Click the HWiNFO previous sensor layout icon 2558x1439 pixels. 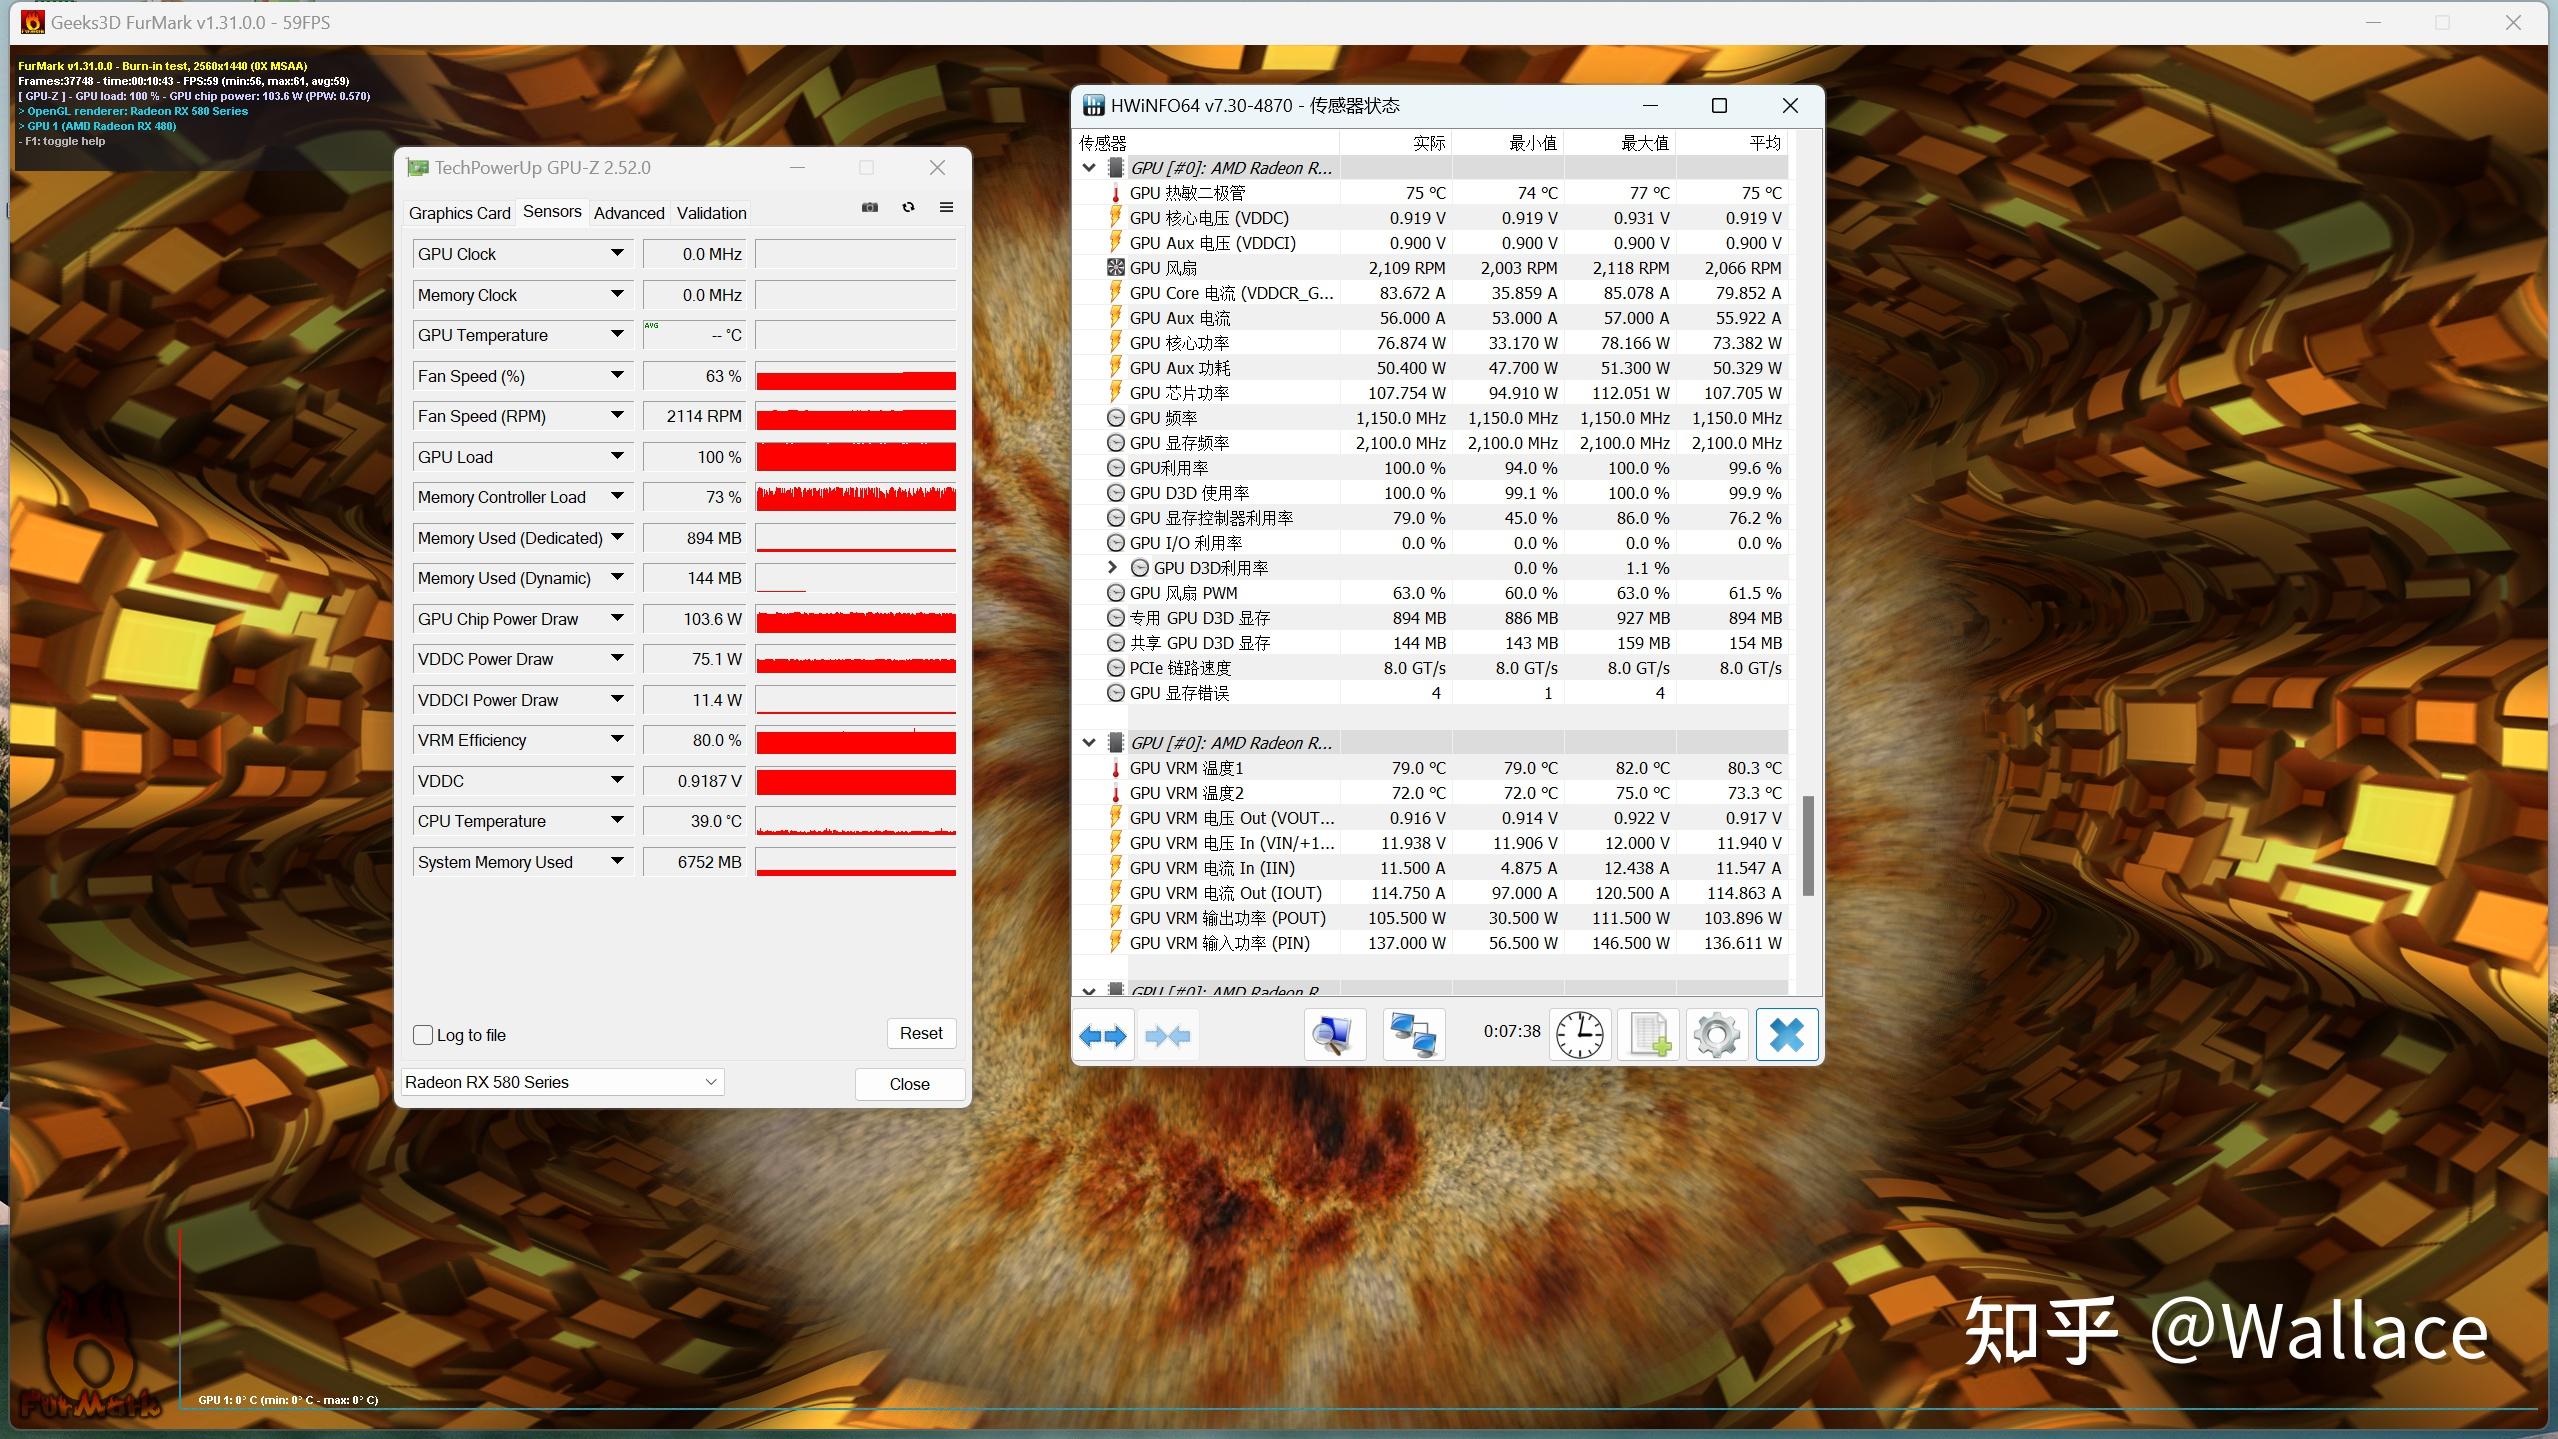click(1102, 1035)
